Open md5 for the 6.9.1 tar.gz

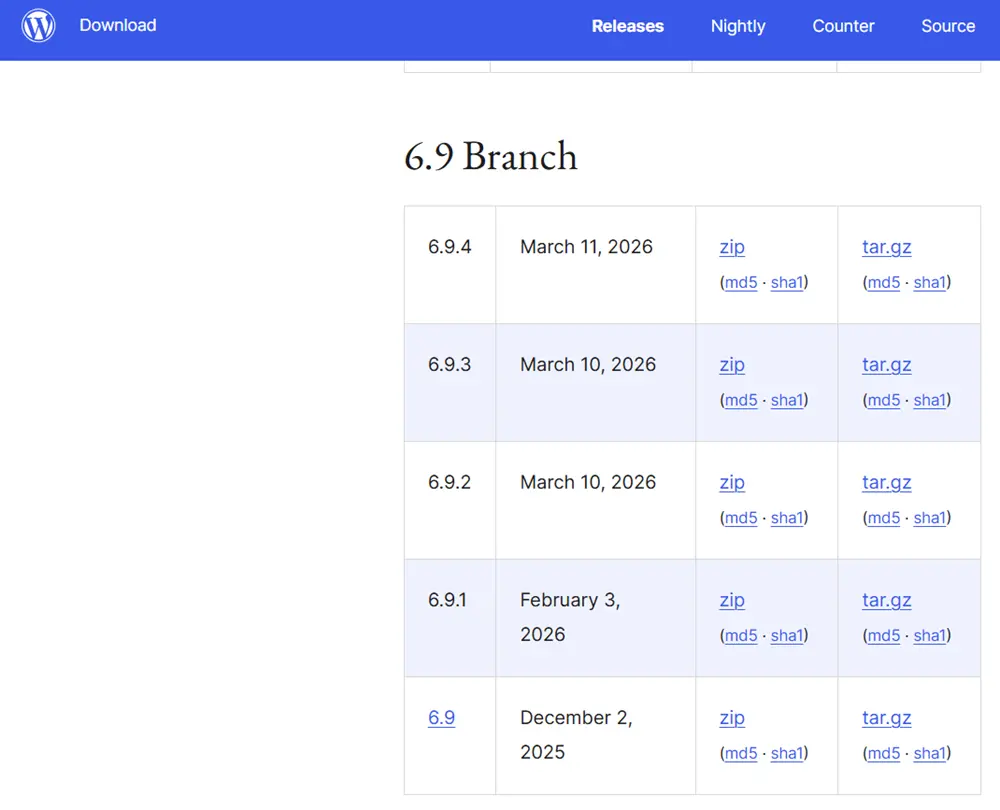pyautogui.click(x=884, y=636)
